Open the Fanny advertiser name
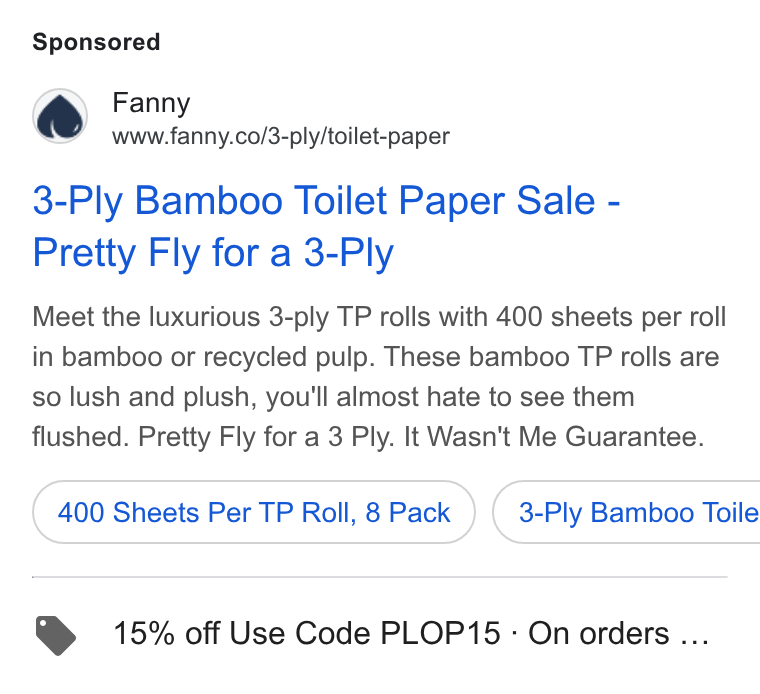The height and width of the screenshot is (694, 760). (x=151, y=103)
